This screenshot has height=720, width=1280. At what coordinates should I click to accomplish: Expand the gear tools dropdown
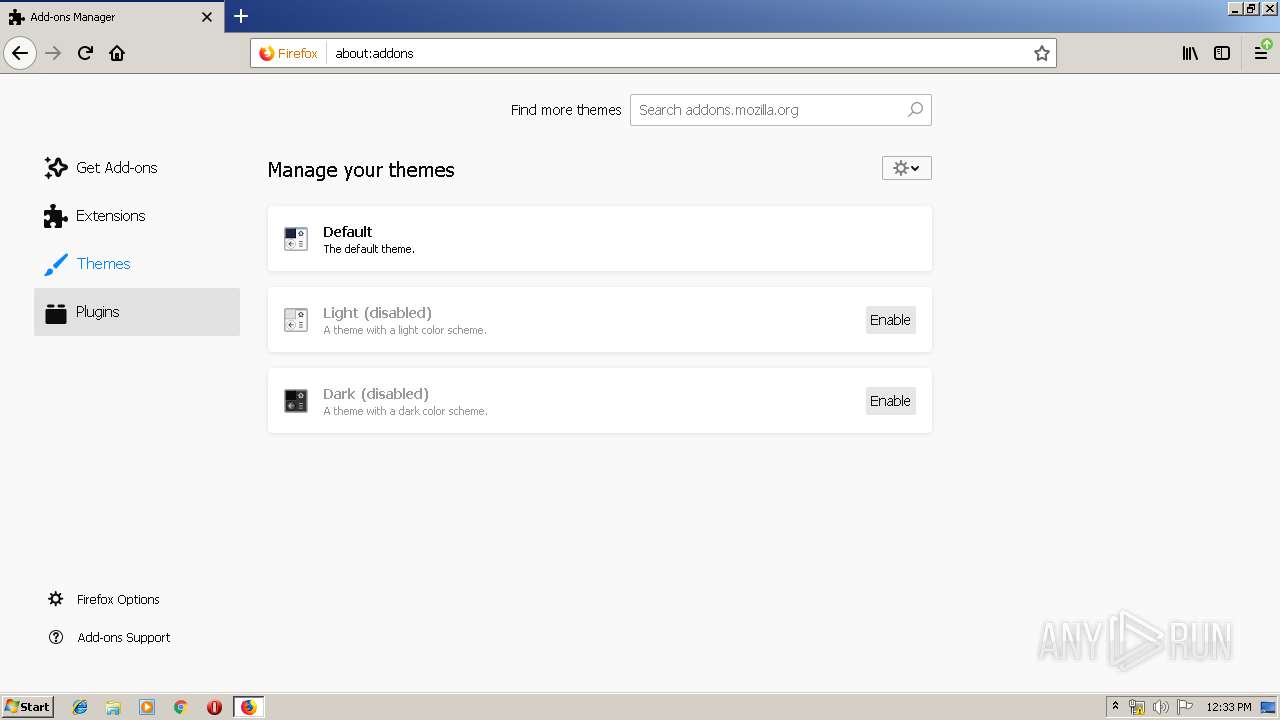pos(906,168)
